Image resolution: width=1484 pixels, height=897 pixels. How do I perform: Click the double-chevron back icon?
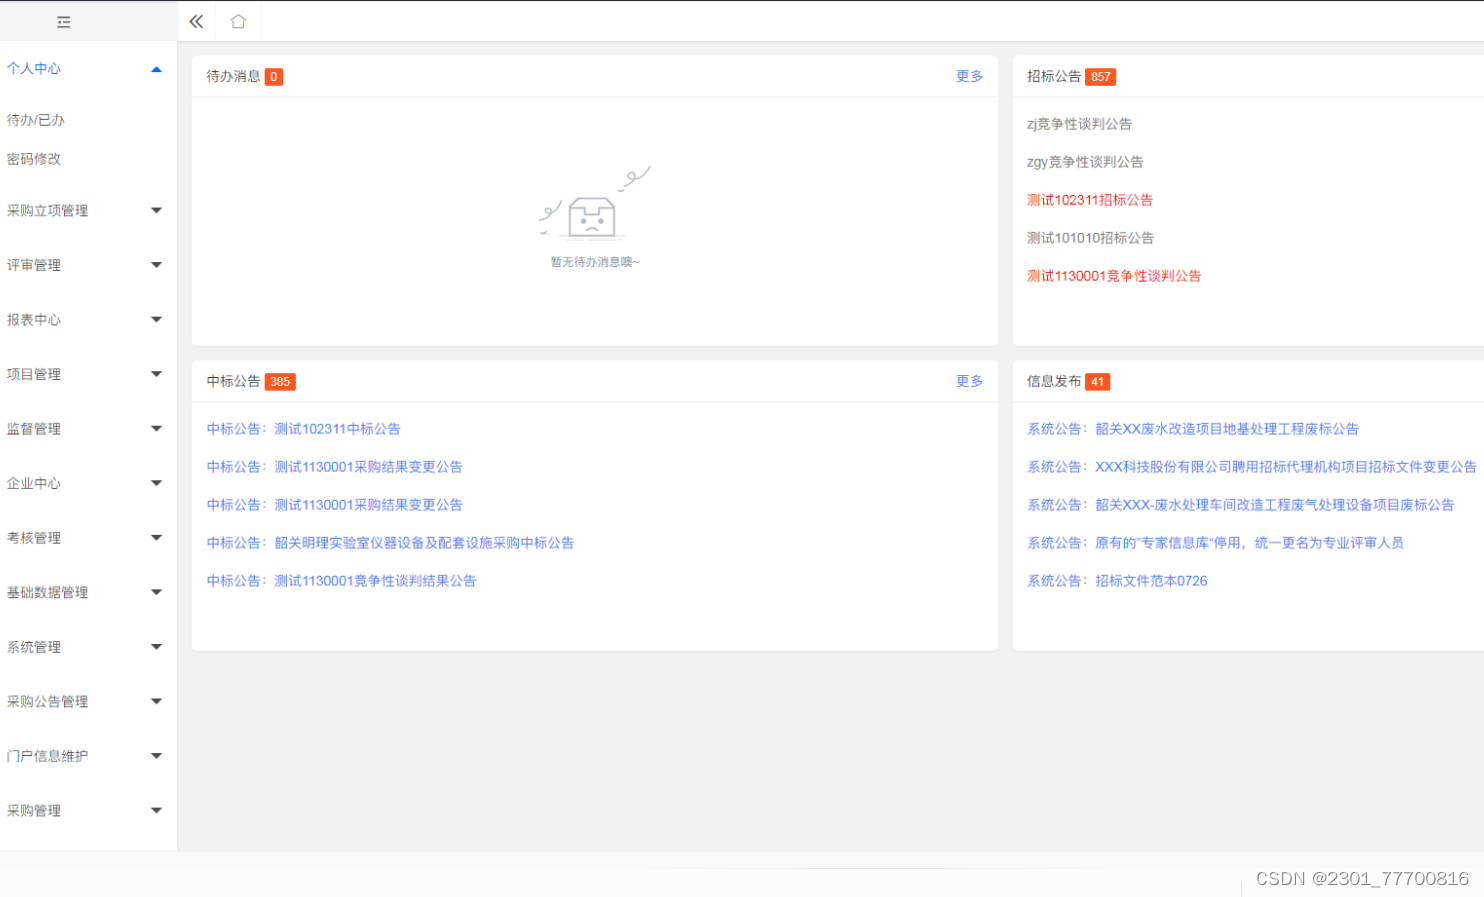coord(196,21)
